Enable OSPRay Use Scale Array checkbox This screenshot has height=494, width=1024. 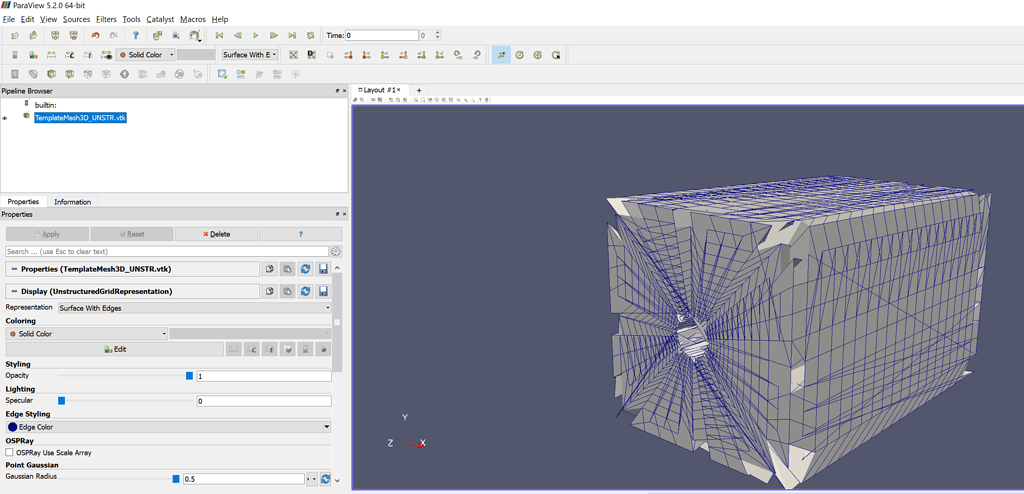coord(10,453)
